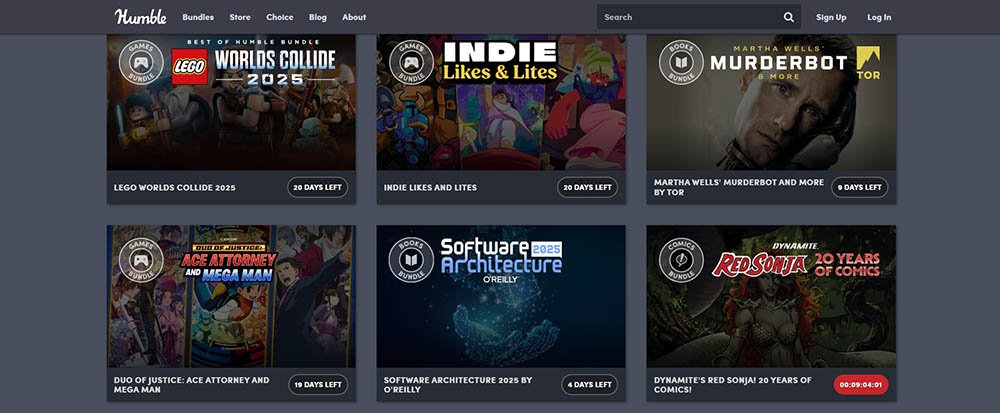Go to Choice in navigation
1000x413 pixels.
[280, 17]
